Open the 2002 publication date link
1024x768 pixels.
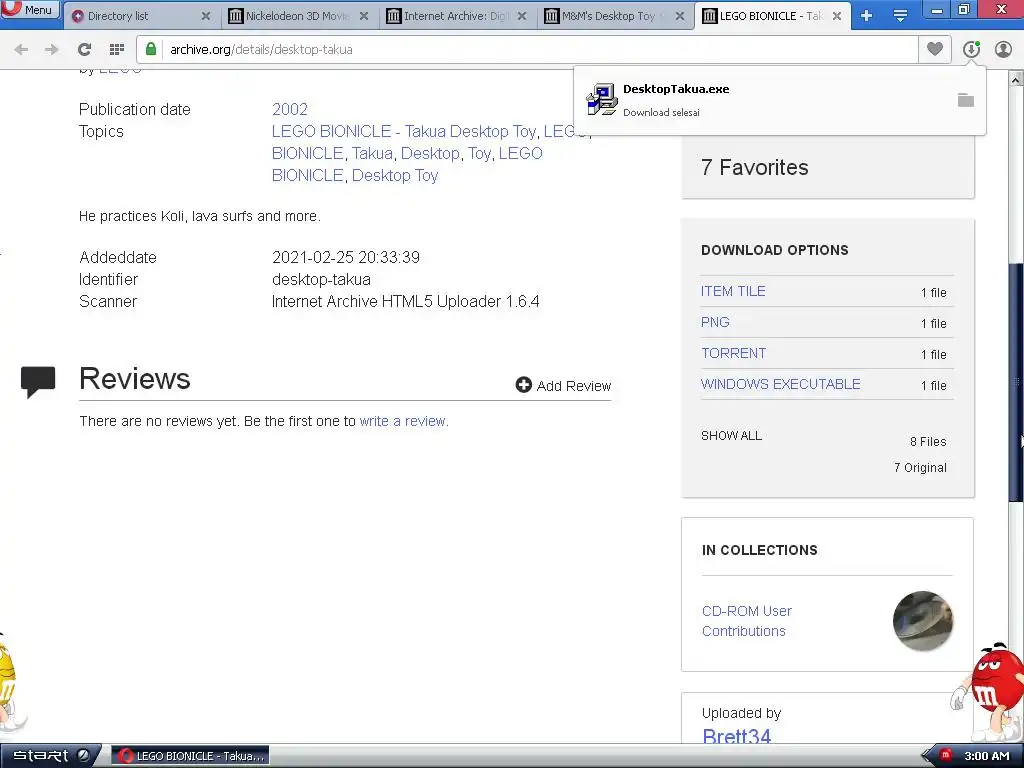pyautogui.click(x=289, y=109)
